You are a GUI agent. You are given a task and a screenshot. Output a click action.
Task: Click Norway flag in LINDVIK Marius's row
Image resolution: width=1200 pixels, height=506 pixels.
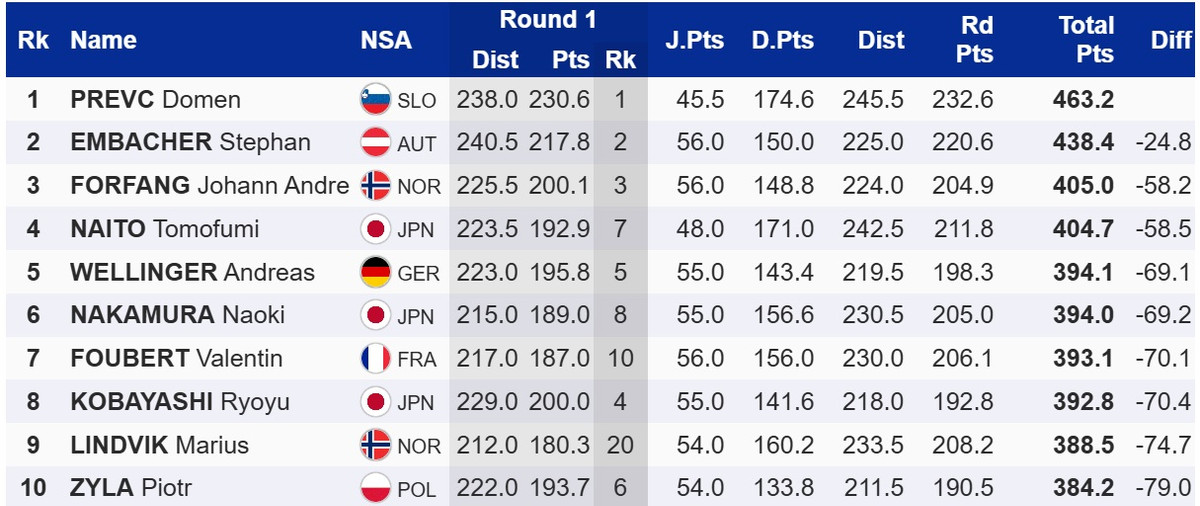pos(375,445)
